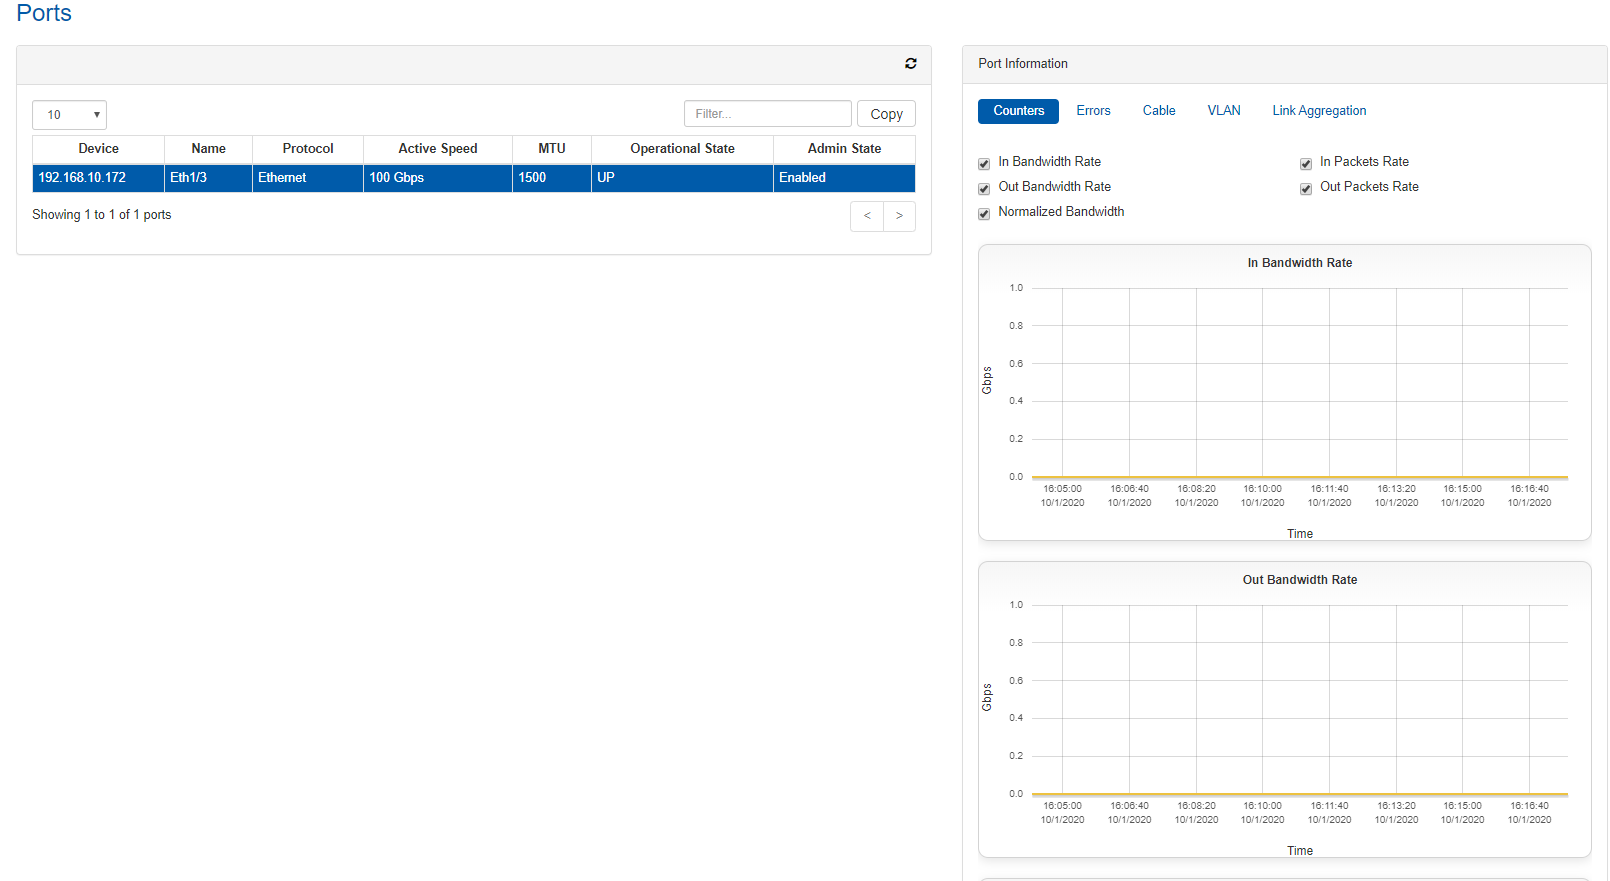Switch to the Counters tab

click(x=1018, y=111)
